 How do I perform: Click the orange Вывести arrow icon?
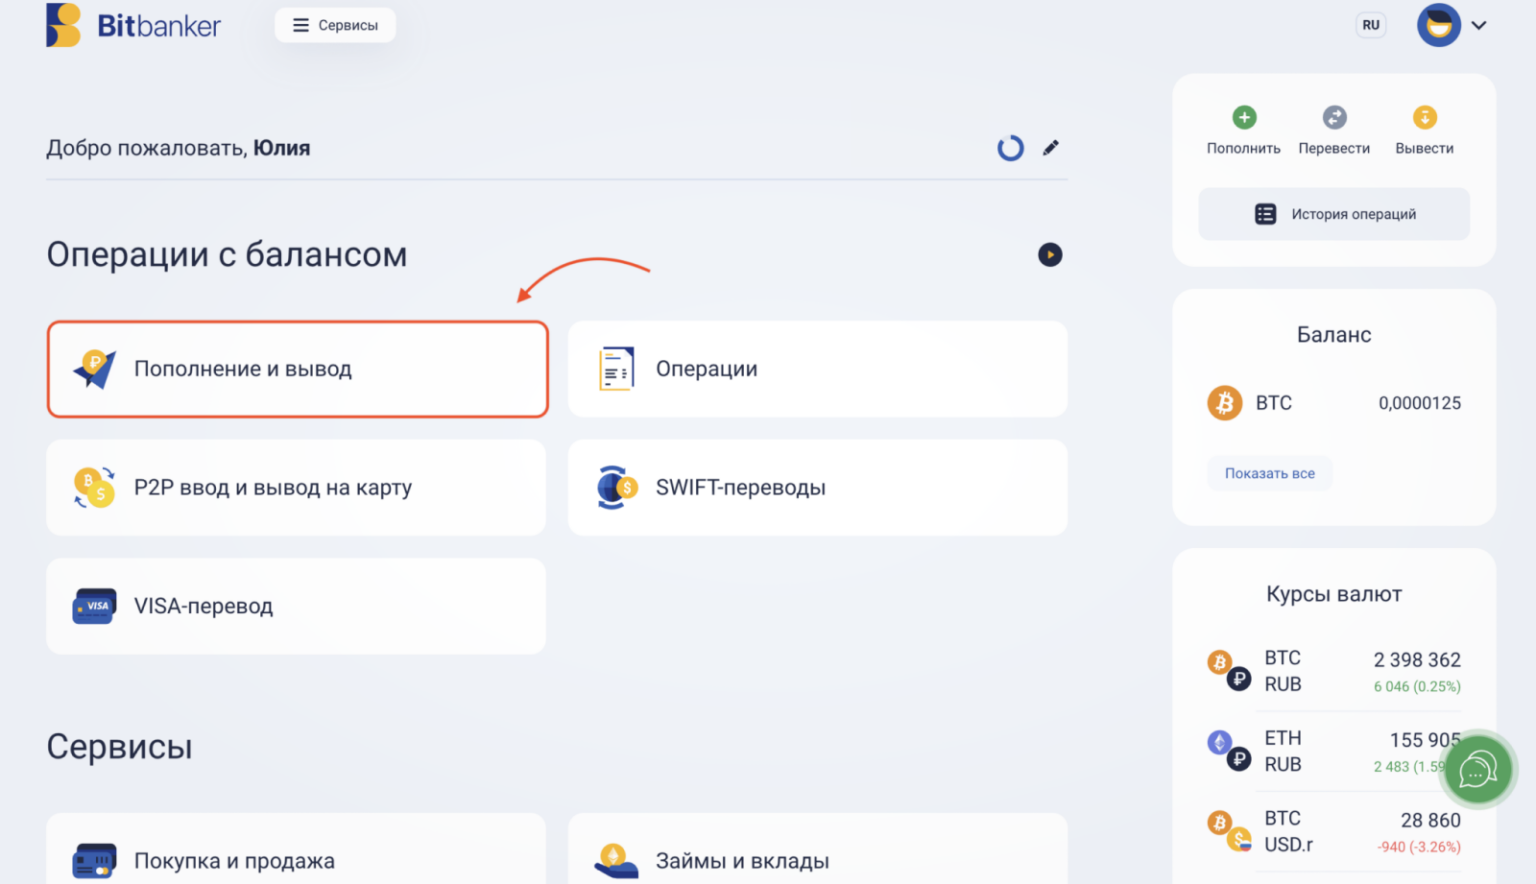point(1425,118)
